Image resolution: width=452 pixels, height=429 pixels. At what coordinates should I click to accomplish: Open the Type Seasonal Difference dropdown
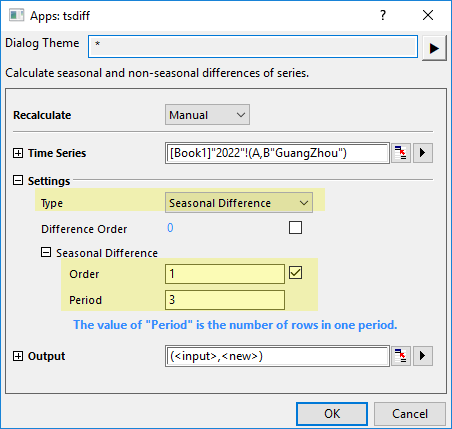(x=239, y=203)
